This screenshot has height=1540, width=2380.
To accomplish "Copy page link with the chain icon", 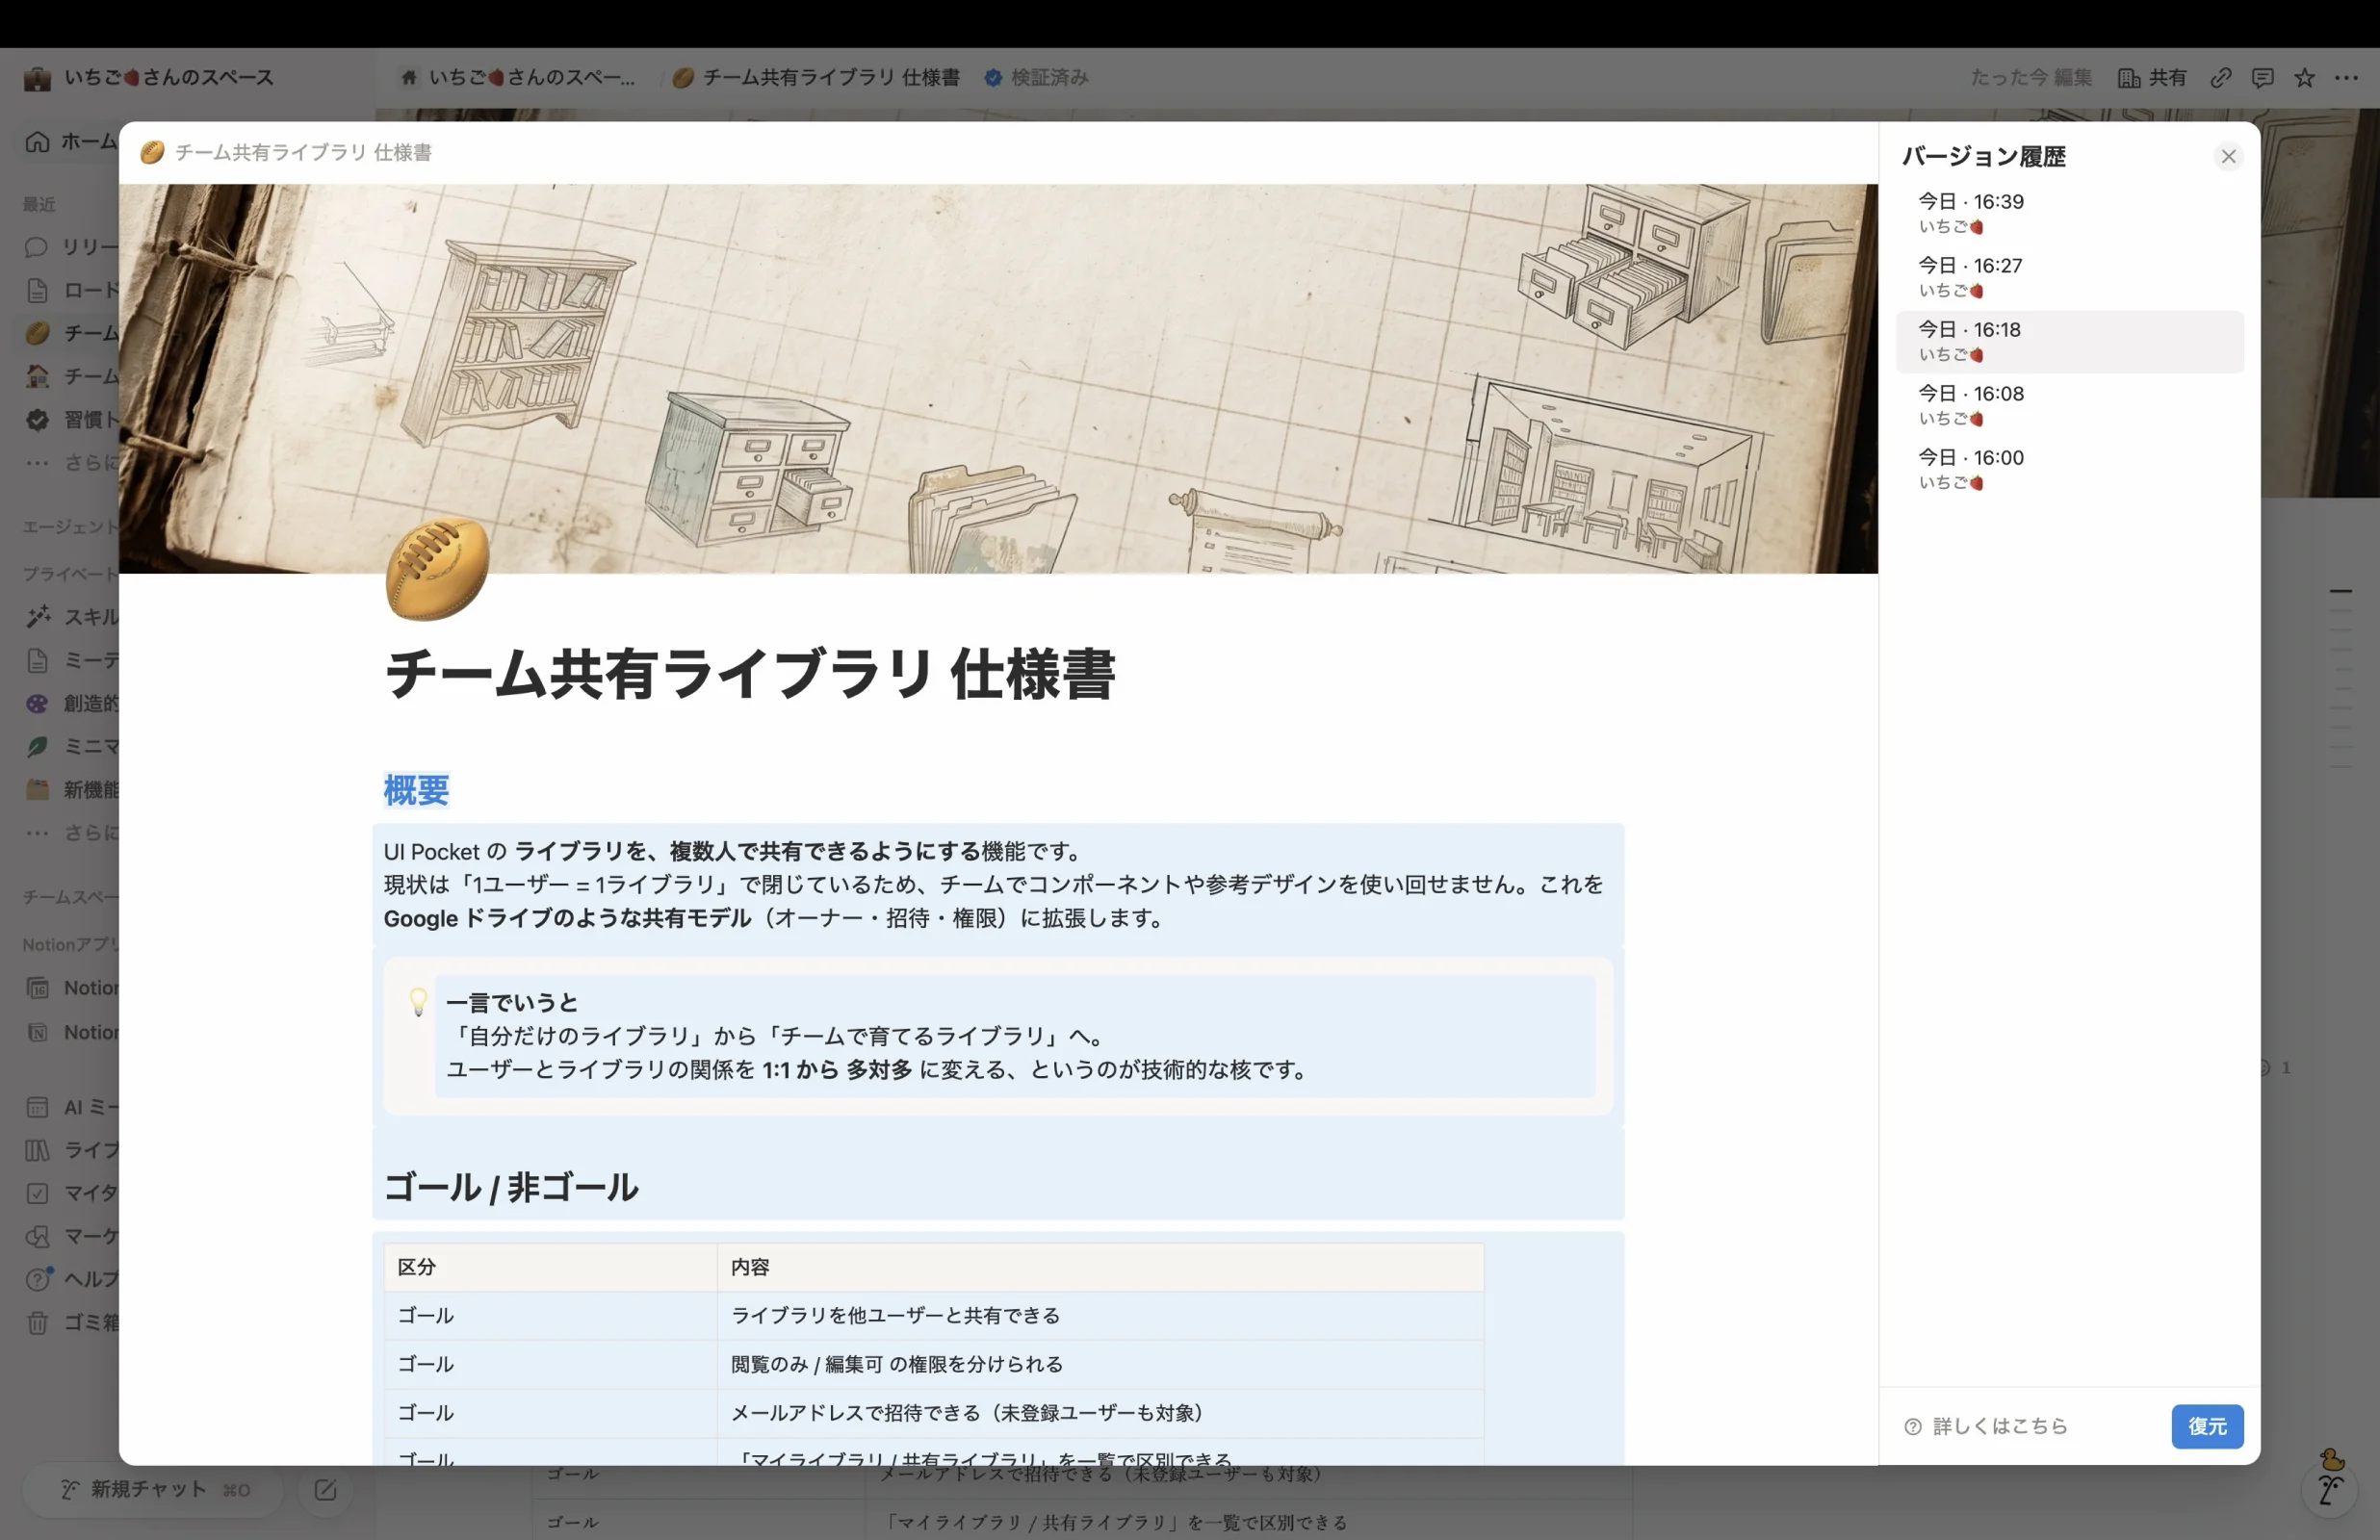I will (x=2220, y=77).
